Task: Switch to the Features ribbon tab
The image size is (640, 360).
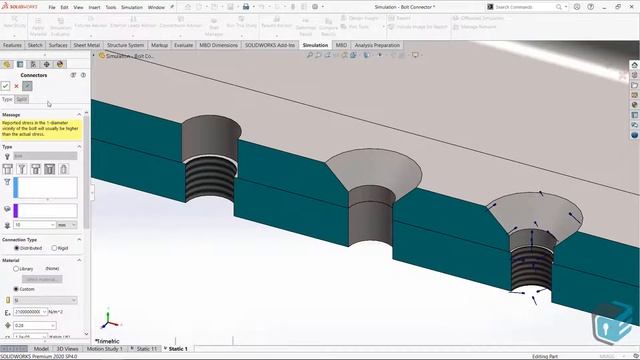Action: tap(12, 45)
